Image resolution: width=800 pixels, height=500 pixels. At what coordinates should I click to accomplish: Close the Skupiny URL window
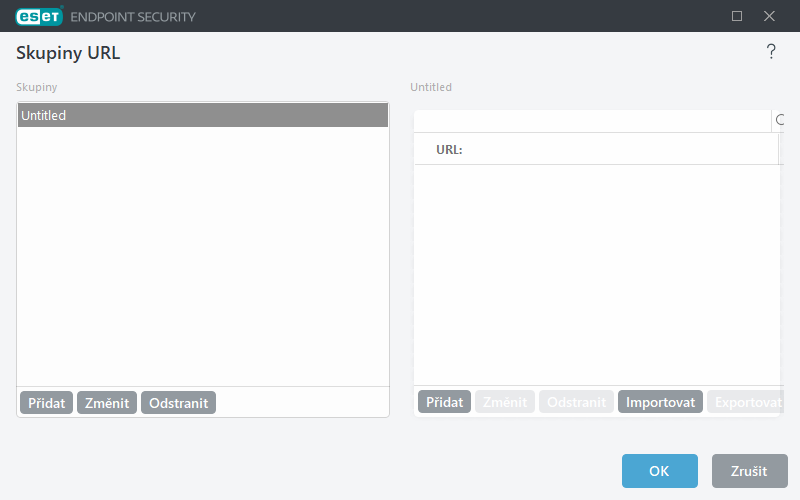click(769, 16)
